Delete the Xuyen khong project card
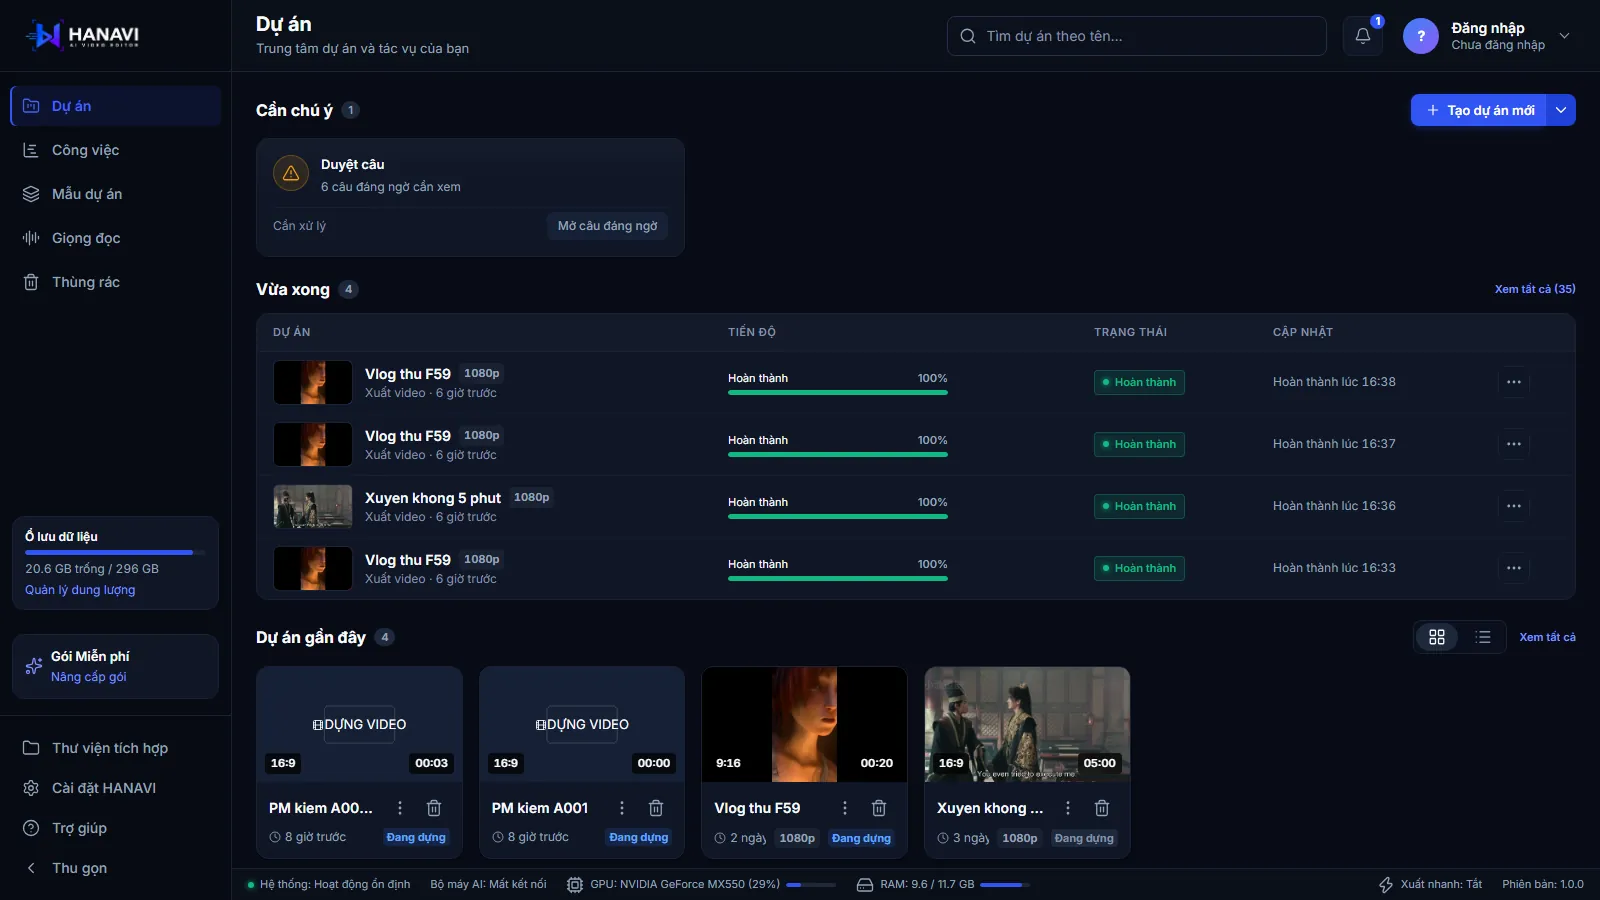Image resolution: width=1600 pixels, height=900 pixels. coord(1102,808)
